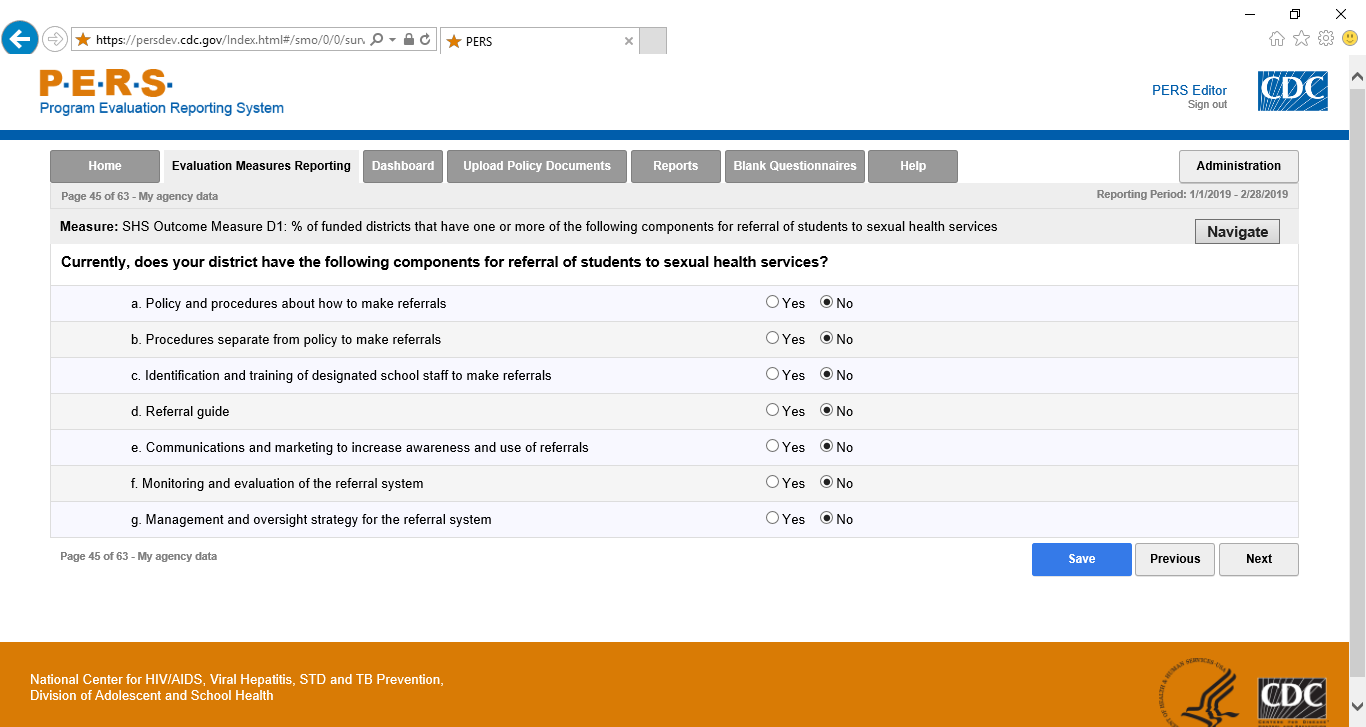Click the Sign out link
Viewport: 1366px width, 727px height.
point(1207,105)
